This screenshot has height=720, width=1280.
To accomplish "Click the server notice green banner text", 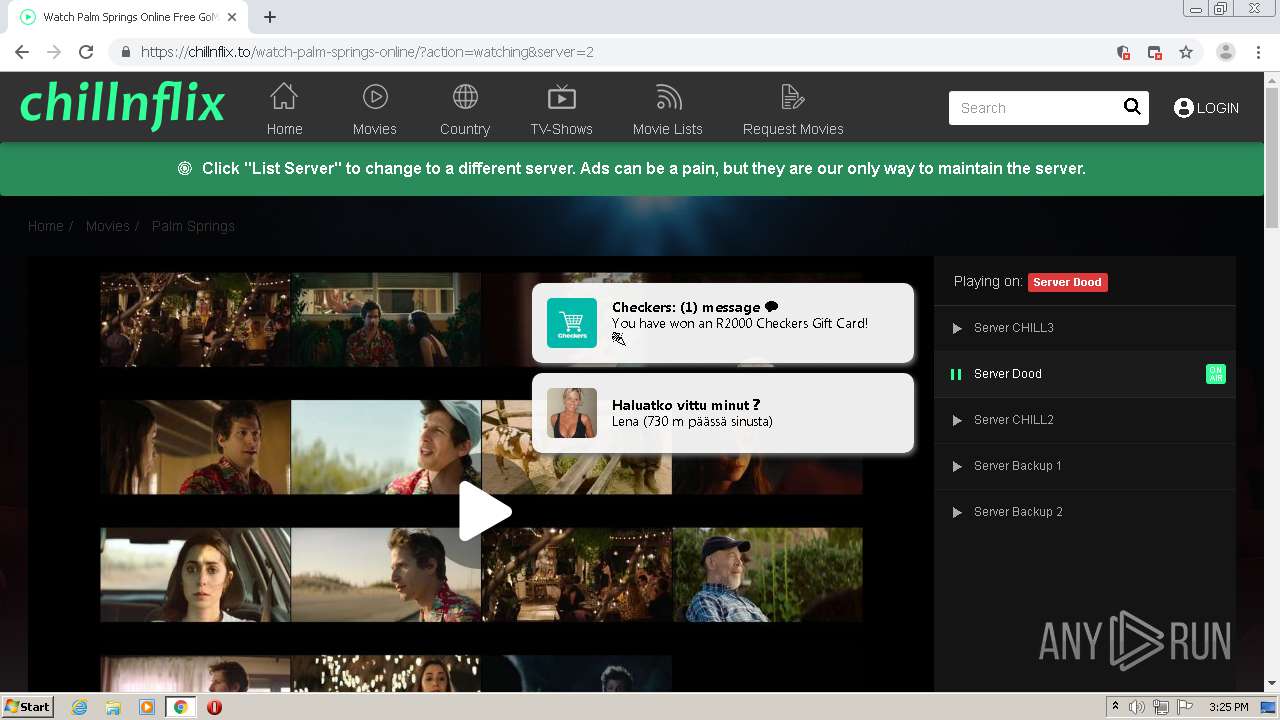I will 643,168.
